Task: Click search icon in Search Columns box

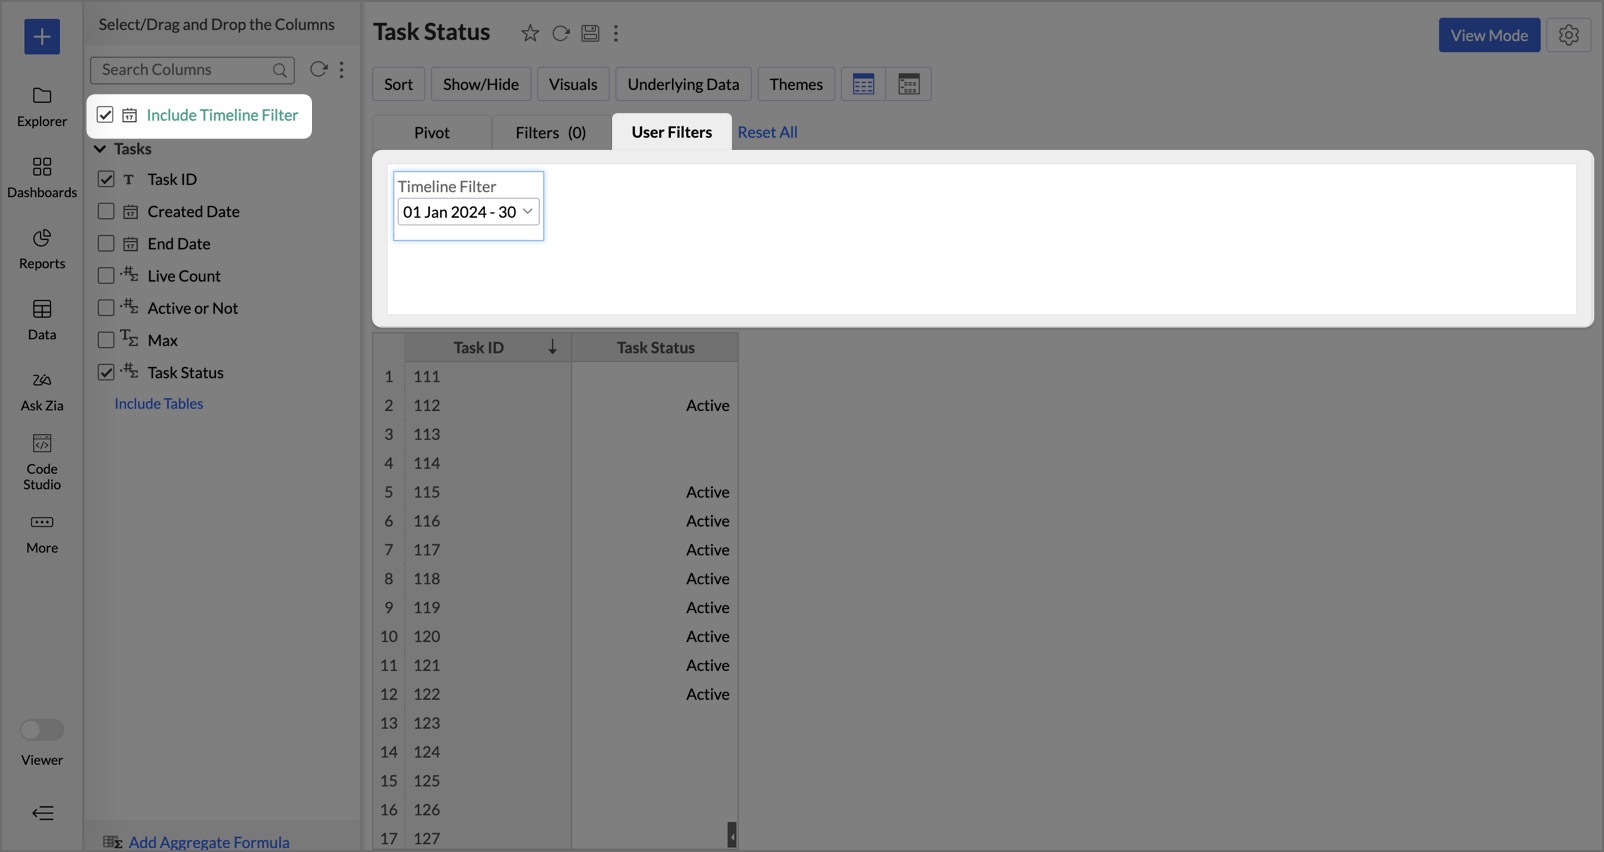Action: pyautogui.click(x=280, y=70)
